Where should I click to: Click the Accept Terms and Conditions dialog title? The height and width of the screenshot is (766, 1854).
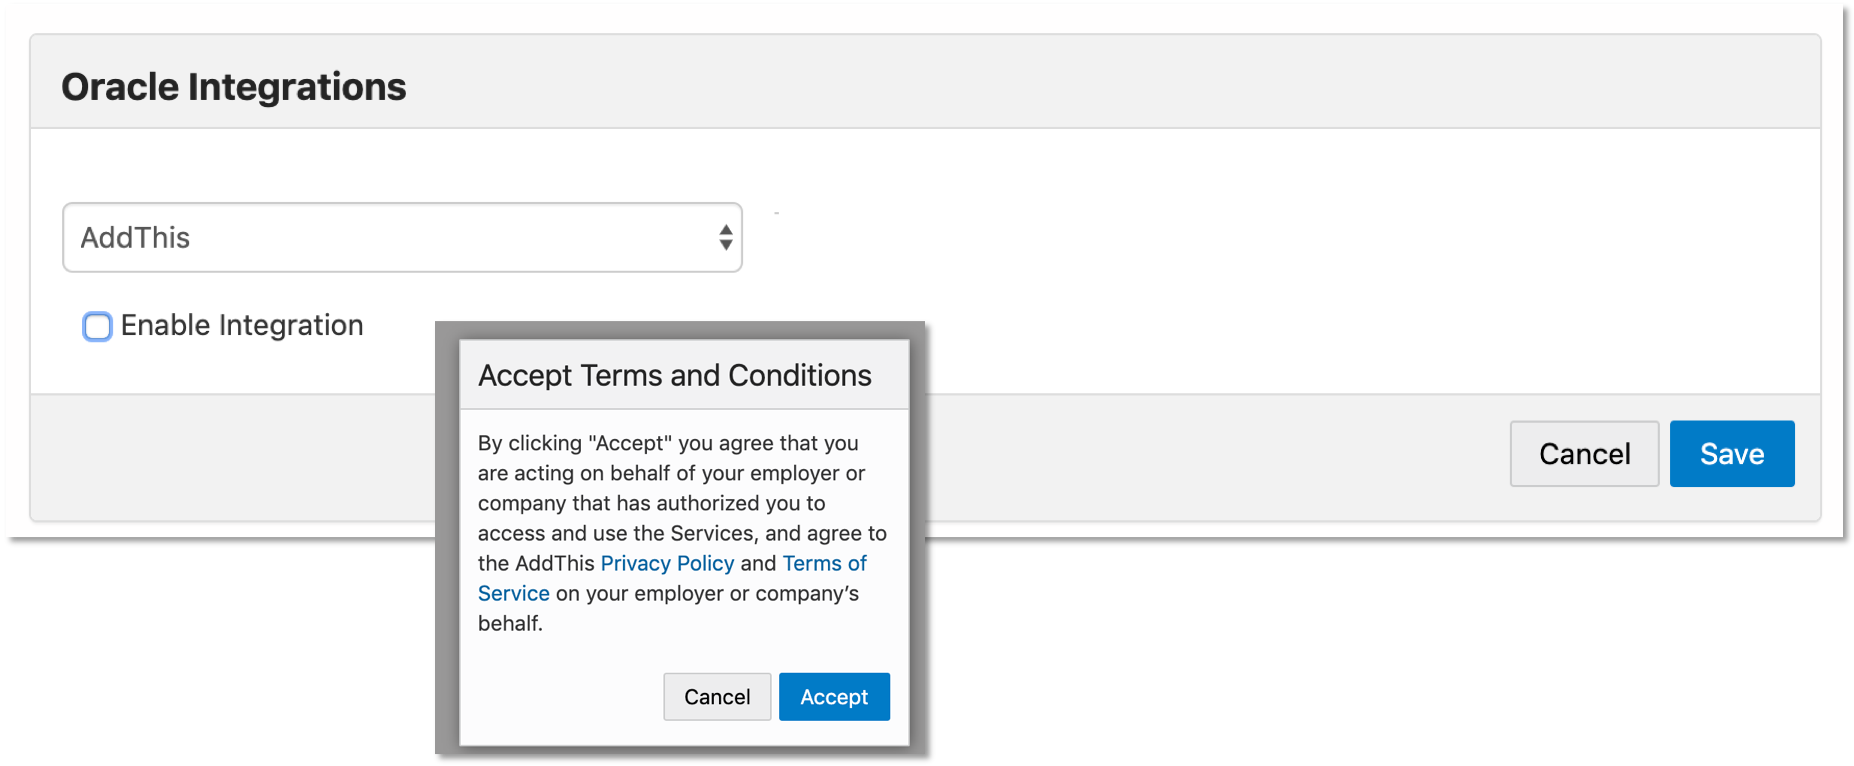(675, 376)
